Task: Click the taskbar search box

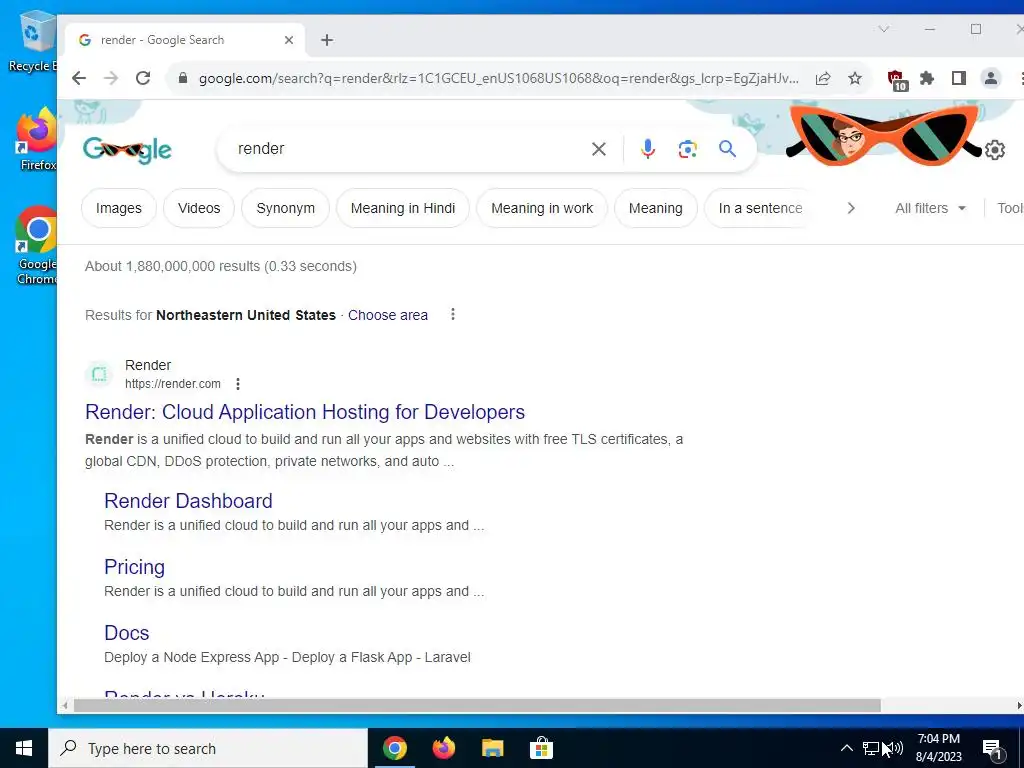Action: [x=208, y=748]
